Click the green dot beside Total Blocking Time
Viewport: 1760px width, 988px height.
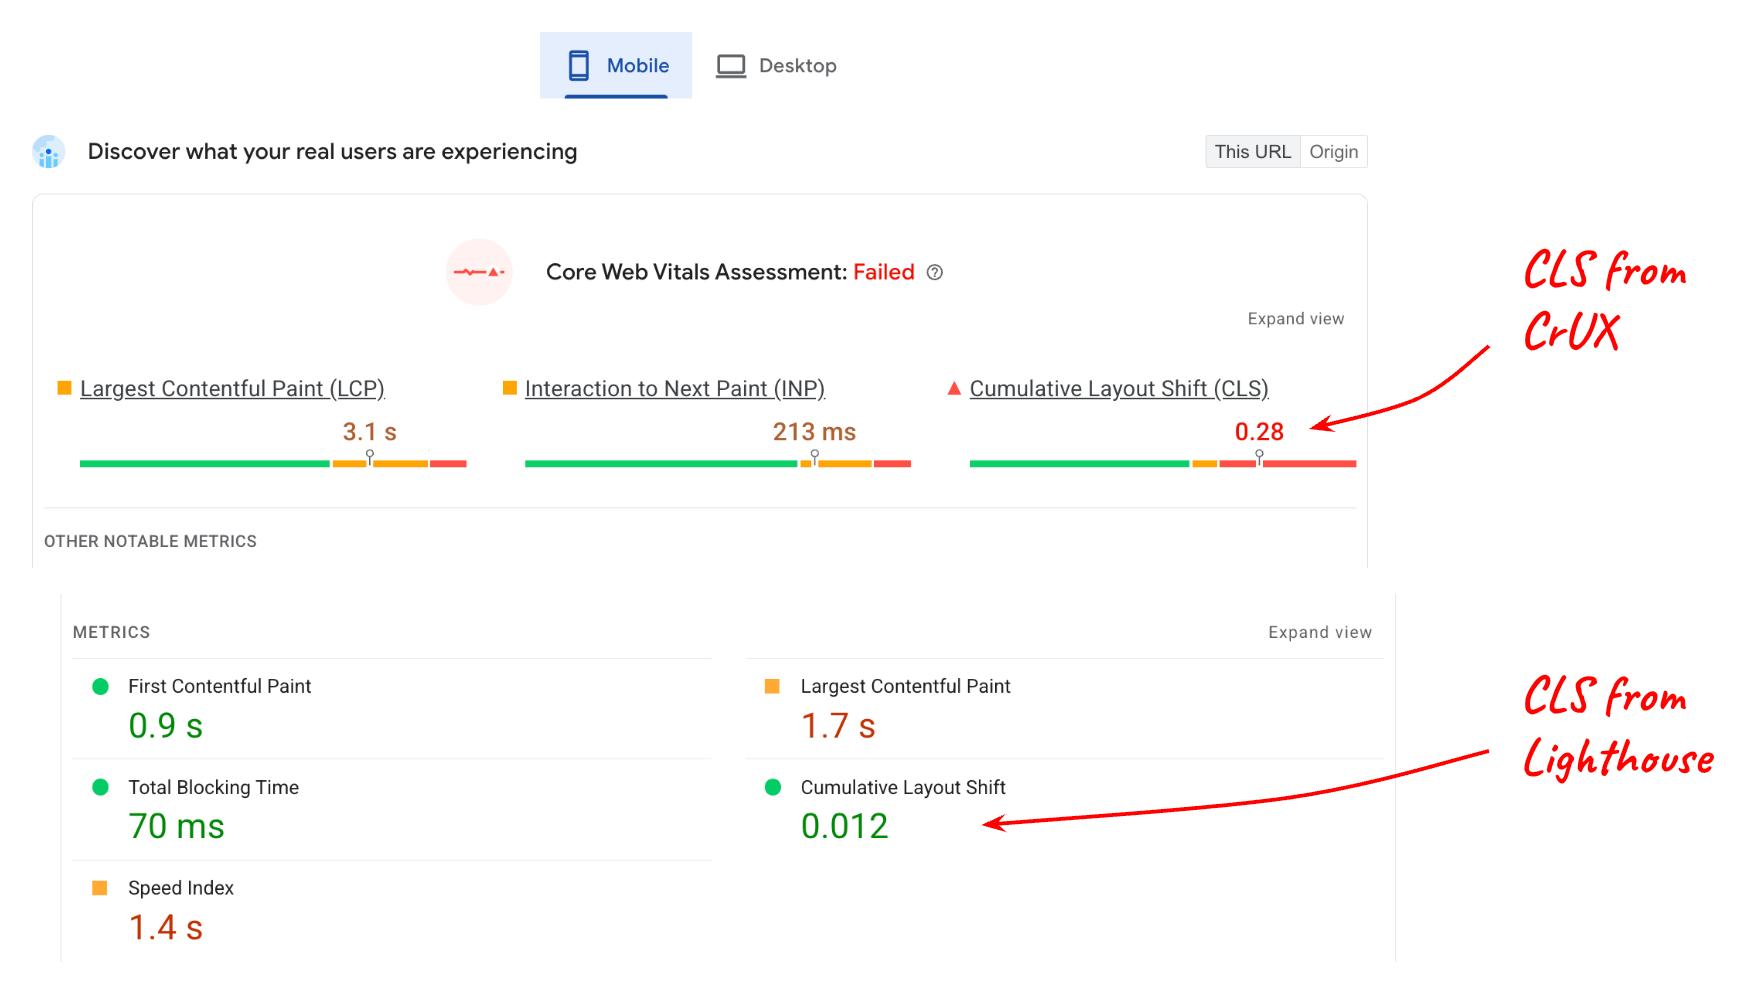(x=100, y=787)
